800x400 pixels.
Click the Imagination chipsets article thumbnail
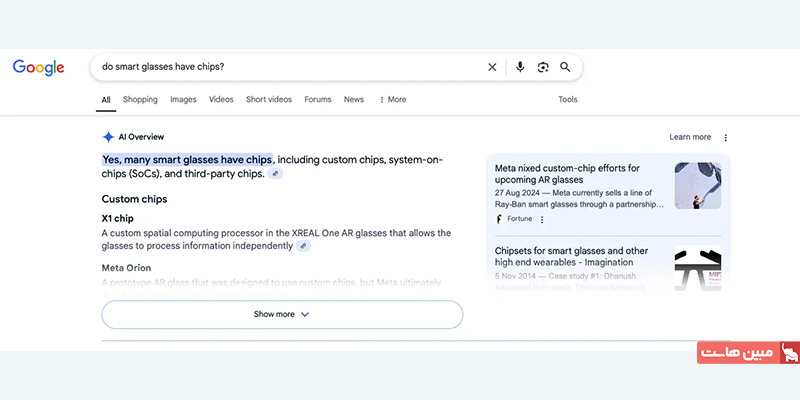pos(697,268)
